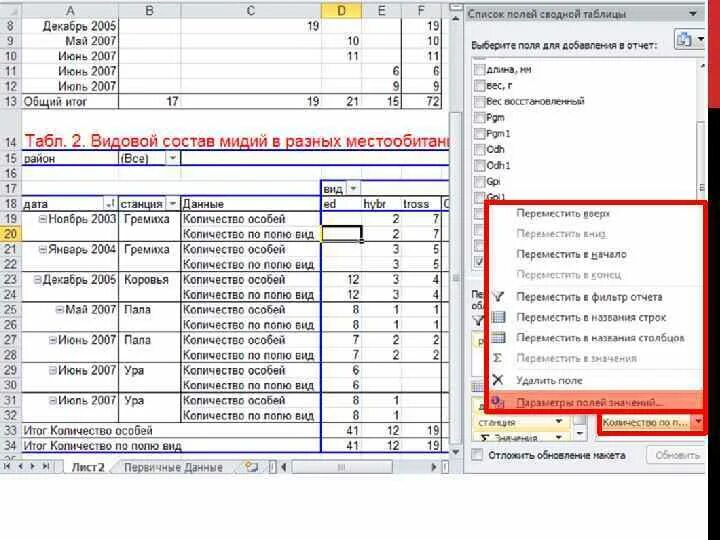Screen dimensions: 720x540
Task: Enable the Odh1 field checkbox
Action: coord(479,165)
